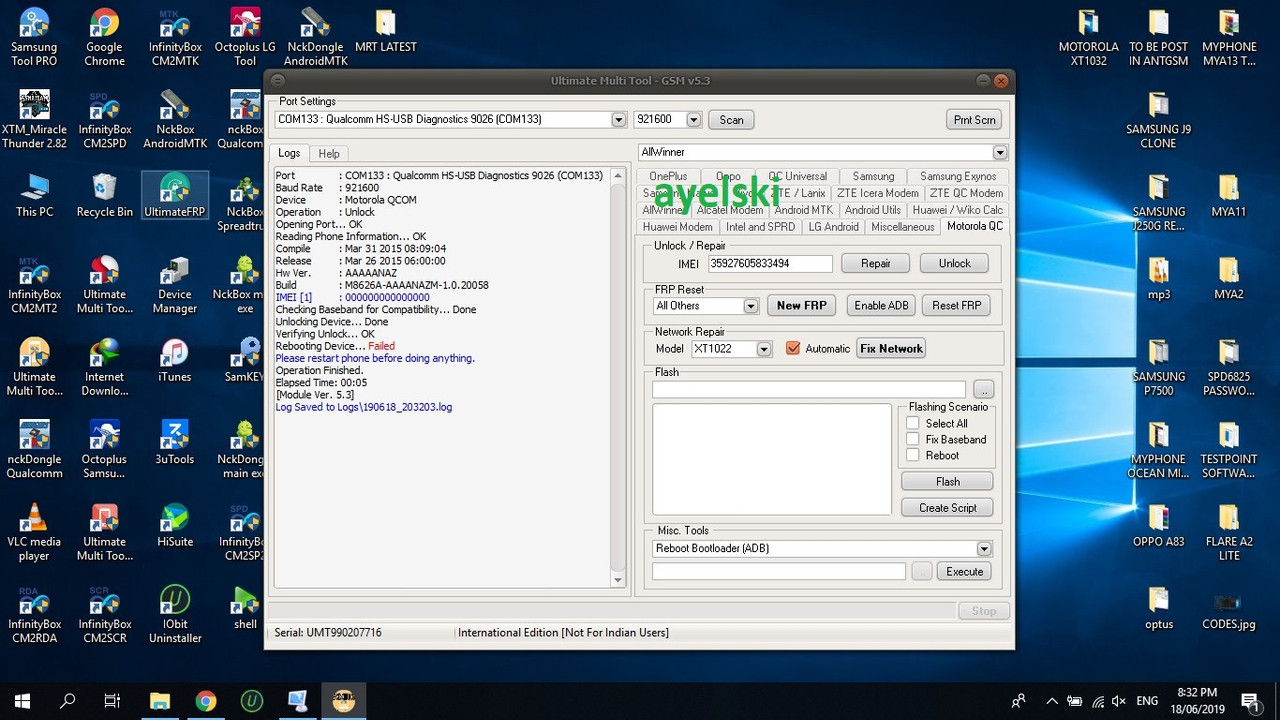Click the Flash file path field
This screenshot has height=720, width=1280.
[x=809, y=389]
